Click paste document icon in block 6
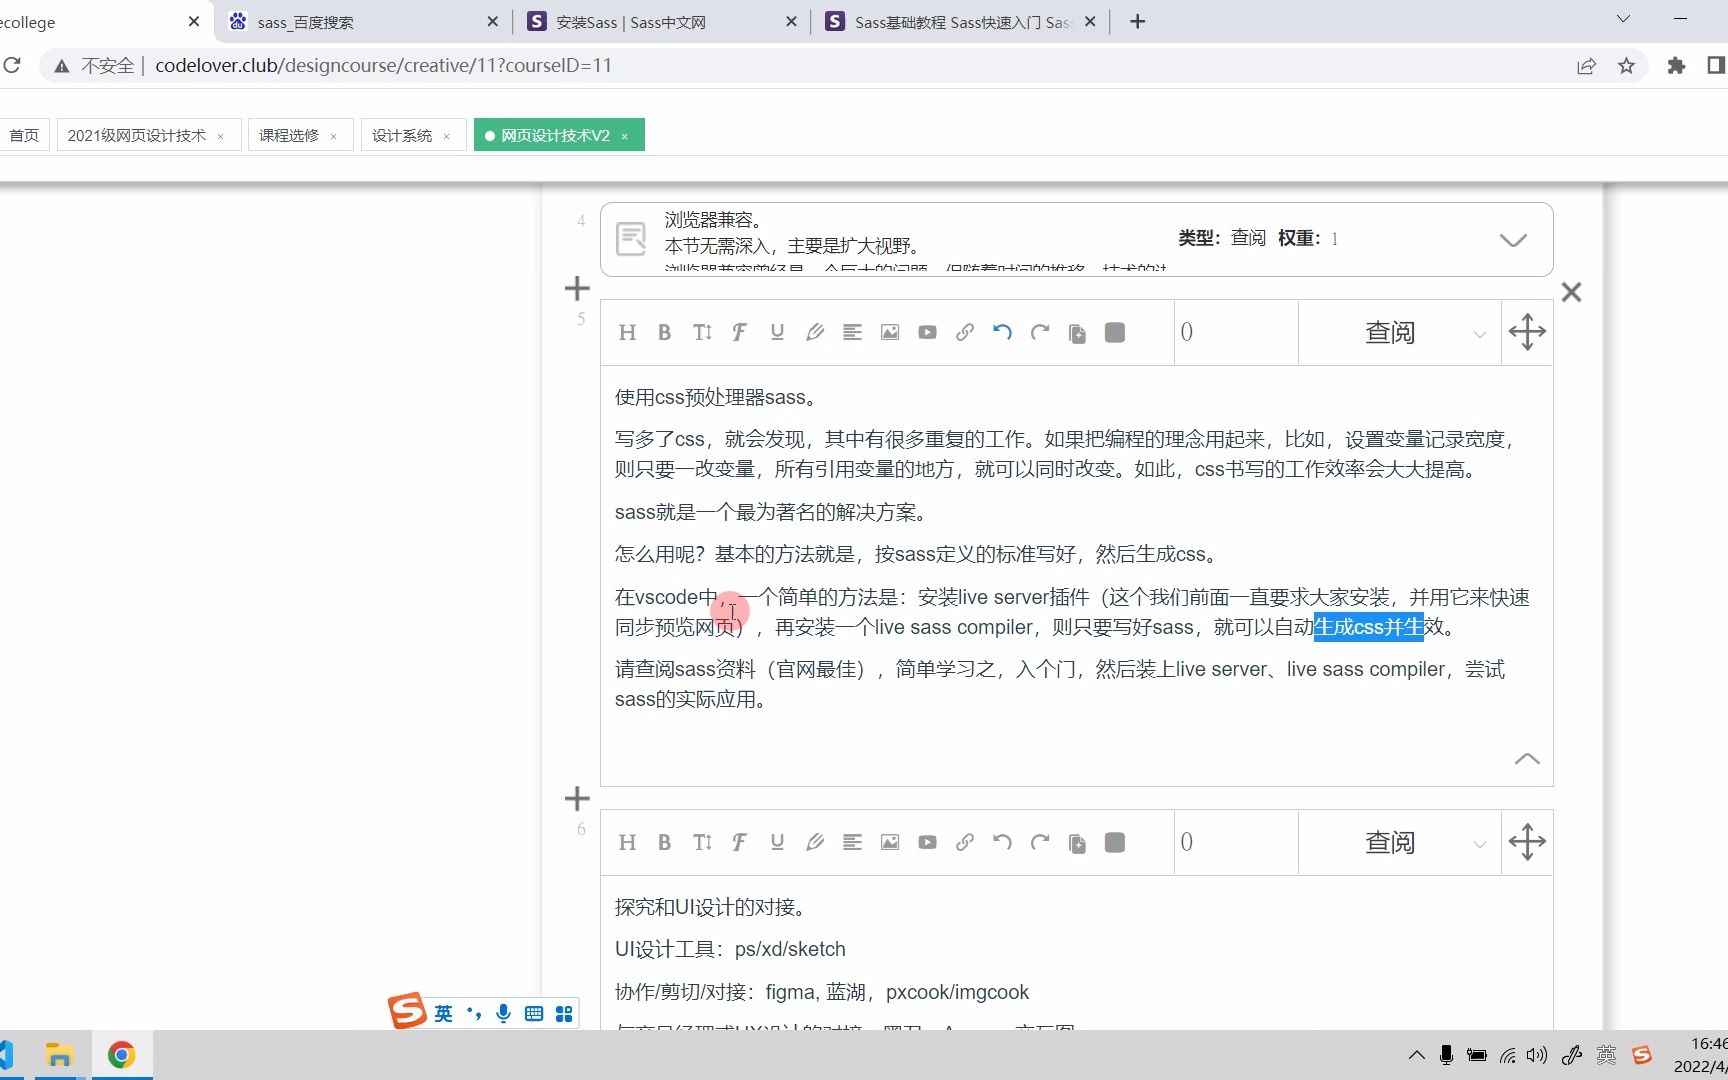 pyautogui.click(x=1077, y=843)
